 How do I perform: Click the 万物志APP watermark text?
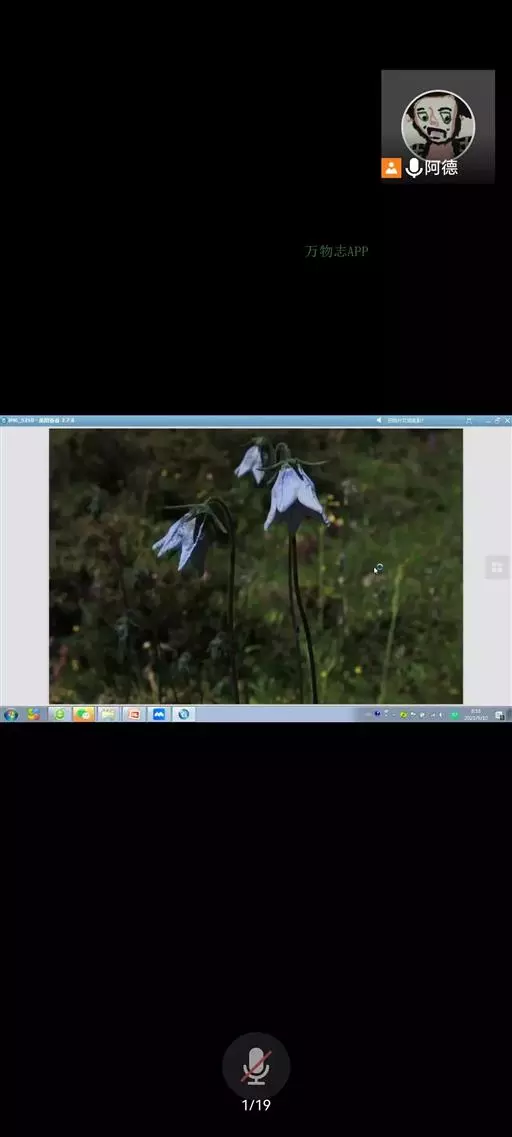coord(336,251)
